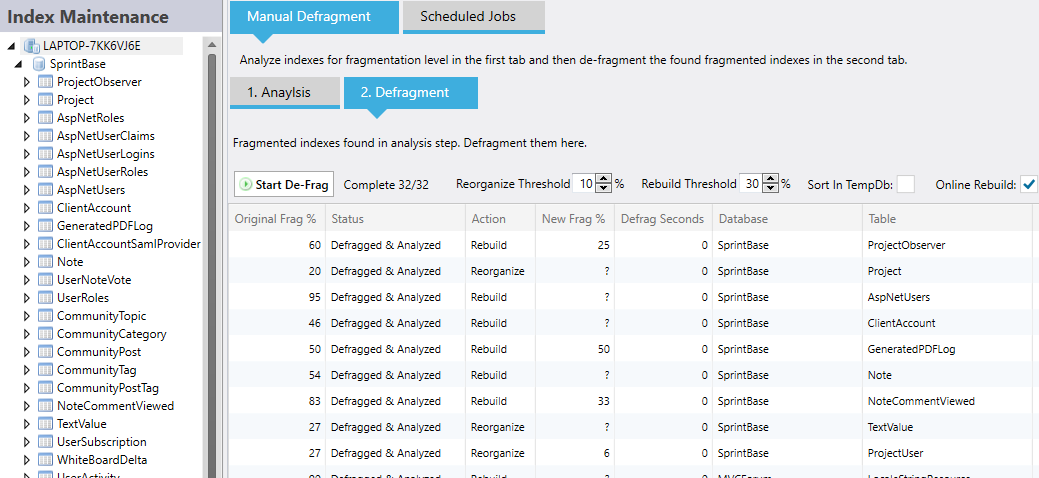
Task: Sort by the Action column header
Action: [x=500, y=219]
